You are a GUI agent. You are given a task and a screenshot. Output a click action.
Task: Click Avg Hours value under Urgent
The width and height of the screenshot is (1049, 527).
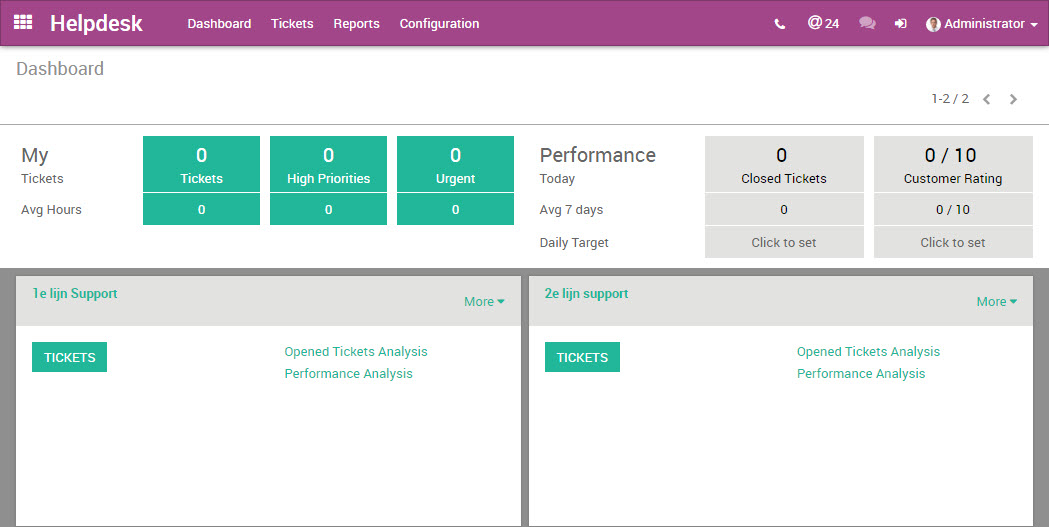click(456, 209)
